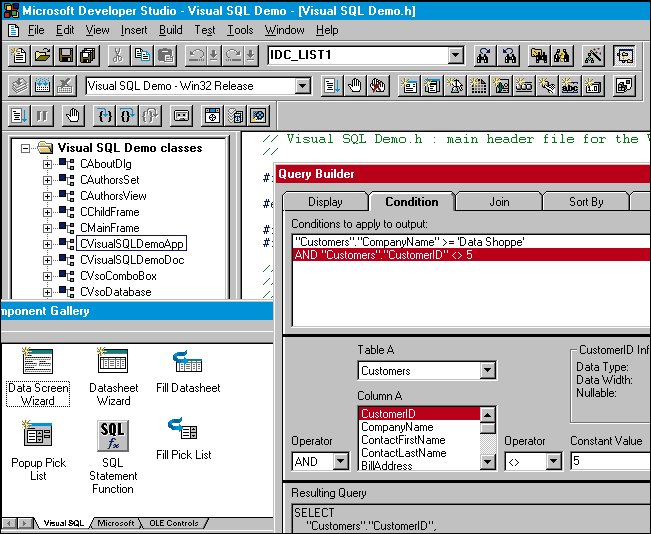
Task: Open the Insert menu
Action: 134,30
